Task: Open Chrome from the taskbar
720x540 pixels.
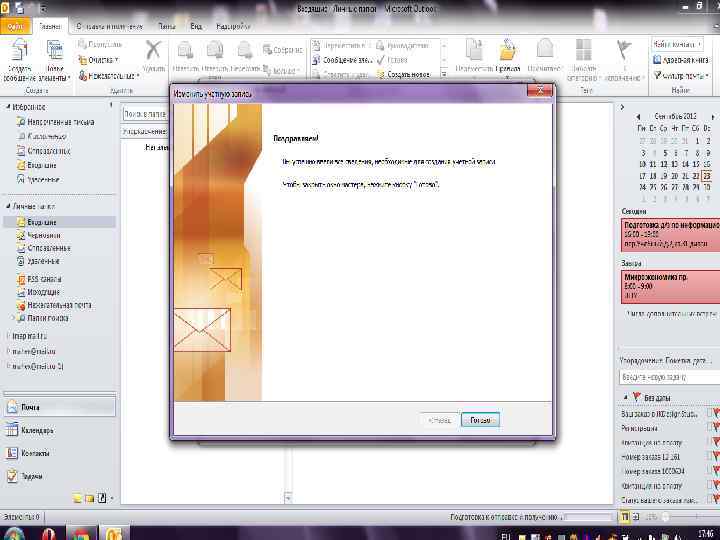Action: [81, 534]
